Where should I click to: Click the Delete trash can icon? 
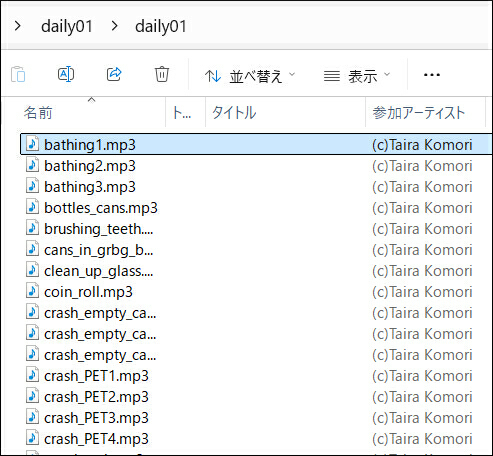click(162, 74)
